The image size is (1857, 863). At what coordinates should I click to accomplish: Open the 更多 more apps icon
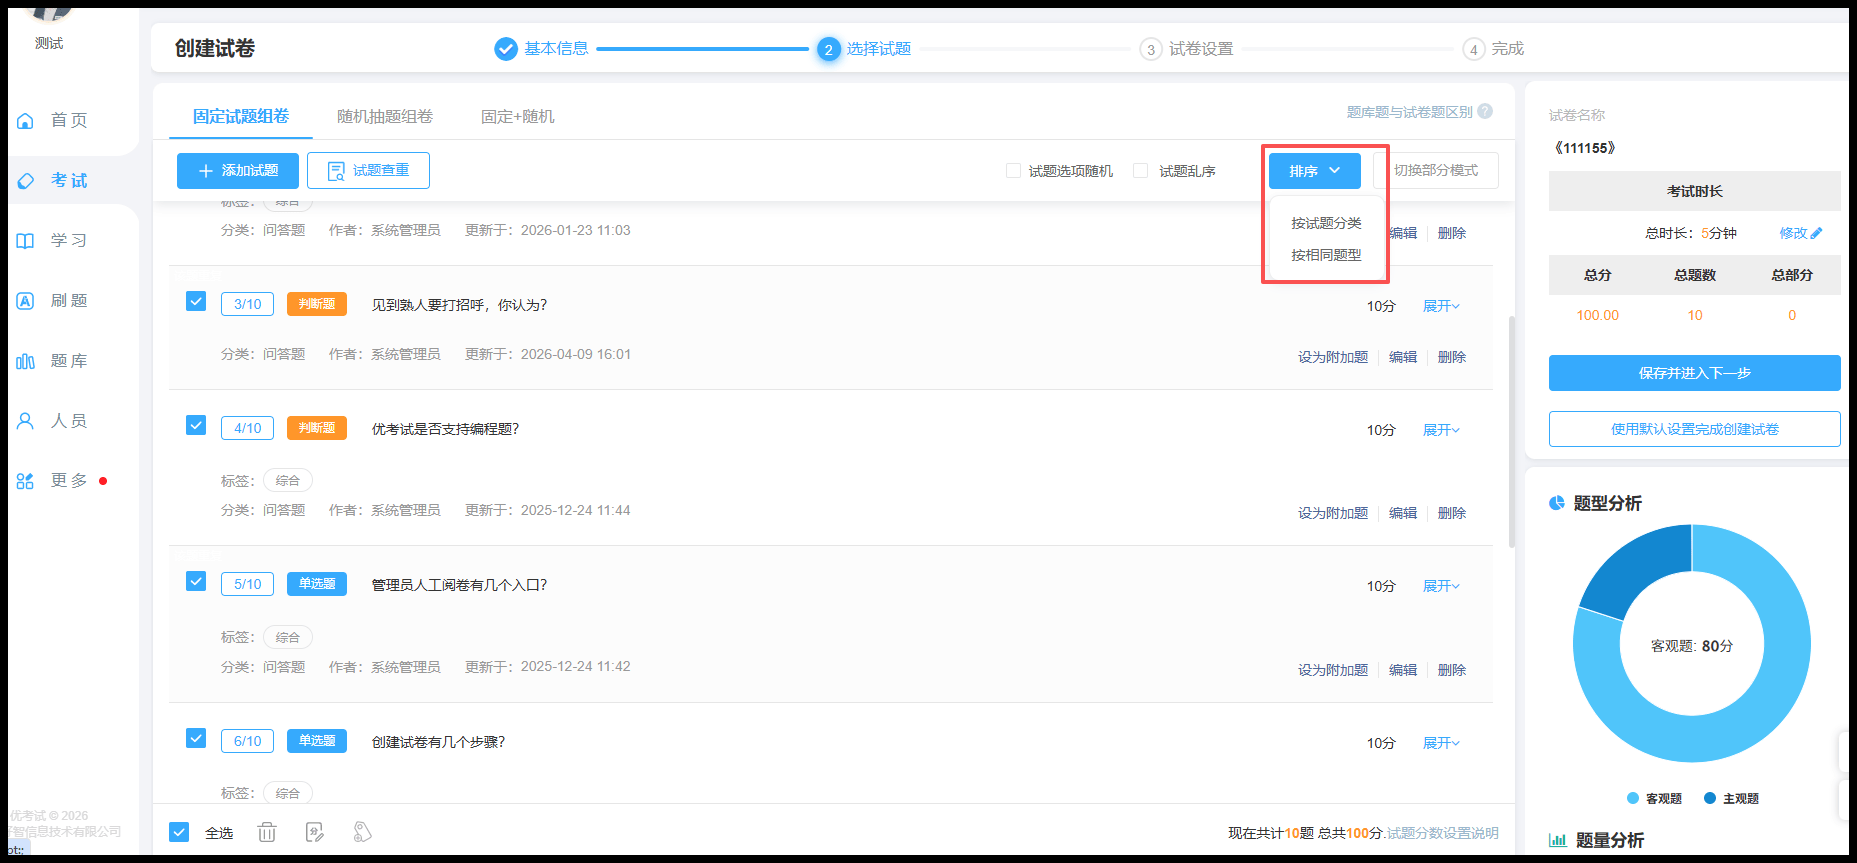(26, 481)
